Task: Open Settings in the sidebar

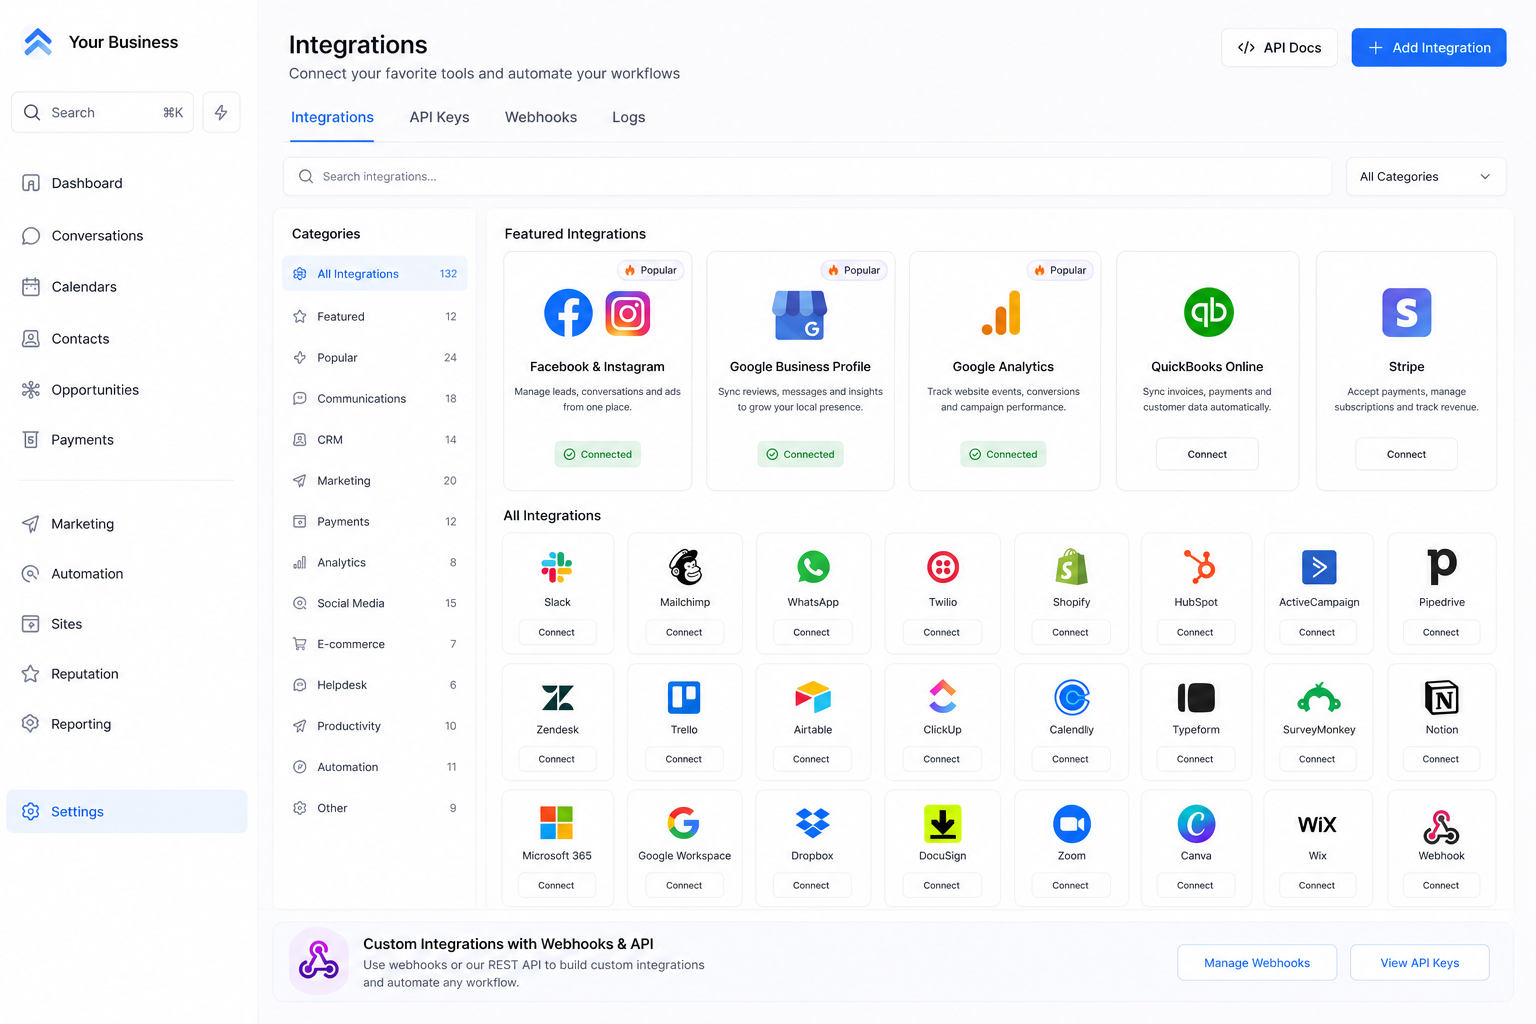Action: click(x=127, y=811)
